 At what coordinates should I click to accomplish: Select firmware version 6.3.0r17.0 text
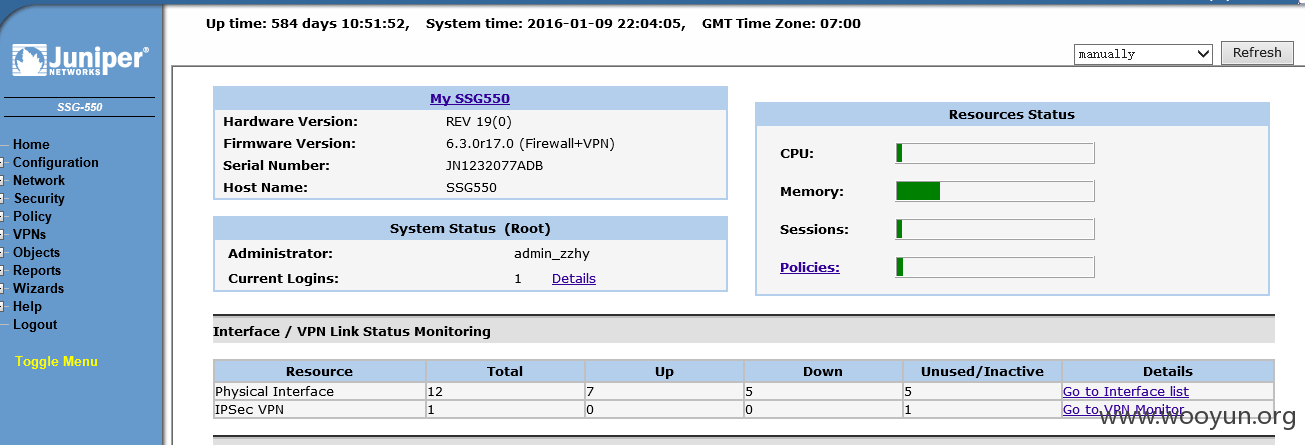point(530,143)
